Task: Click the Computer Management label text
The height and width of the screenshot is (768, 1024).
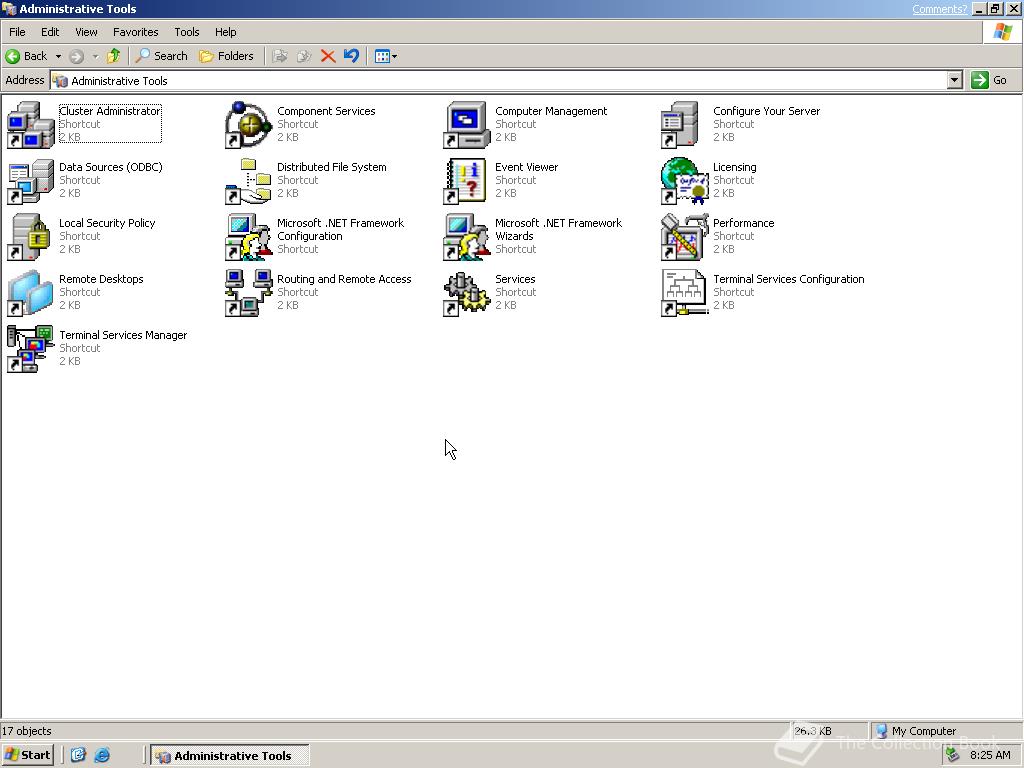Action: pos(551,111)
